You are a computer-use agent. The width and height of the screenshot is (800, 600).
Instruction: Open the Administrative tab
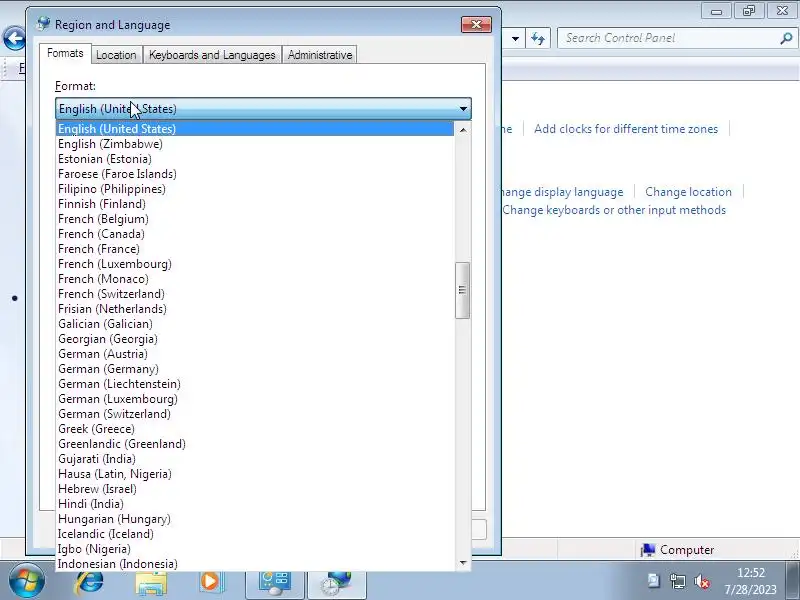tap(320, 55)
